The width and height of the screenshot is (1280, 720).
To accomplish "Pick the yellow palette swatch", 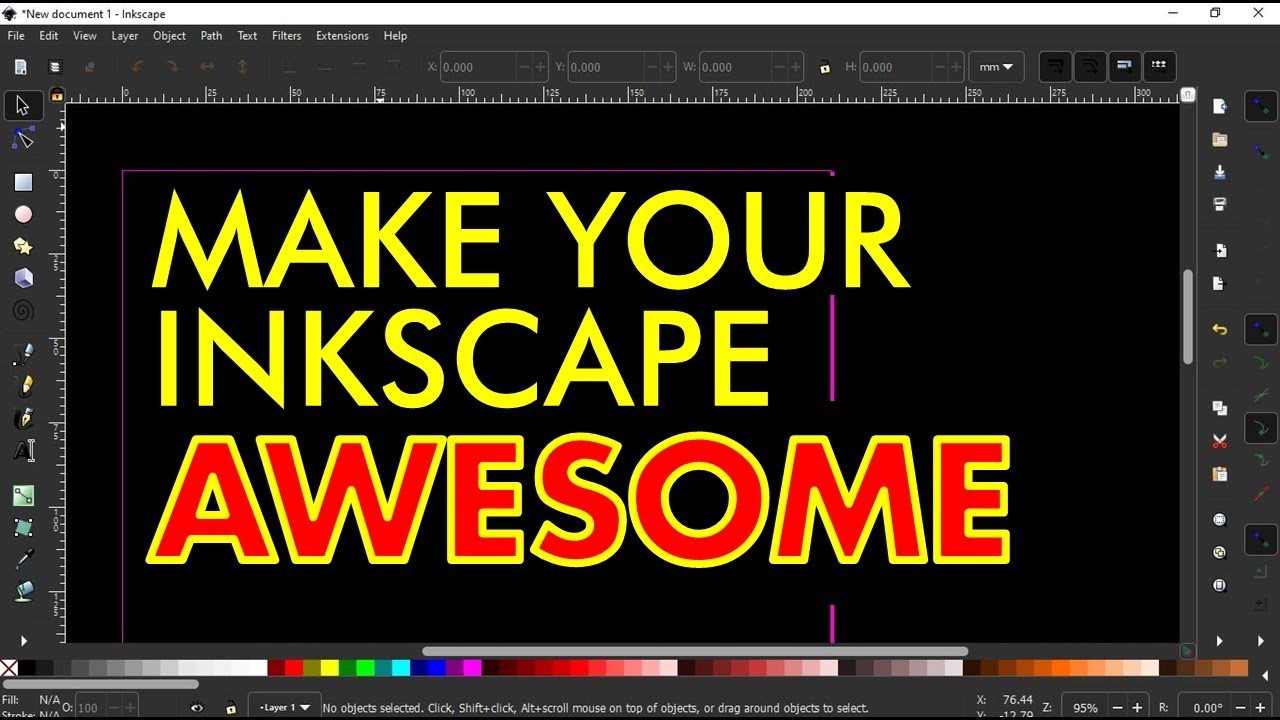I will (x=329, y=668).
